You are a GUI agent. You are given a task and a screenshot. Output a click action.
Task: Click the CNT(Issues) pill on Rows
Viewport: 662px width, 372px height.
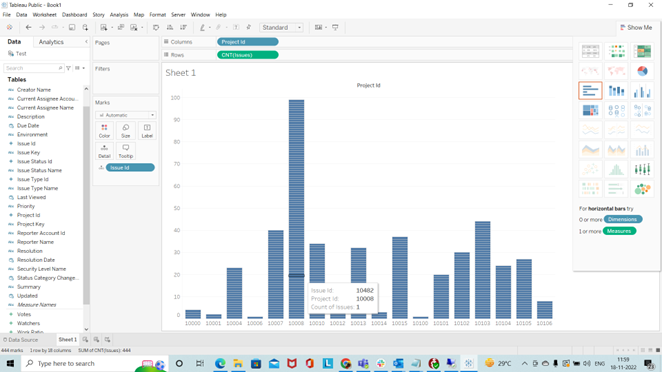click(x=247, y=55)
